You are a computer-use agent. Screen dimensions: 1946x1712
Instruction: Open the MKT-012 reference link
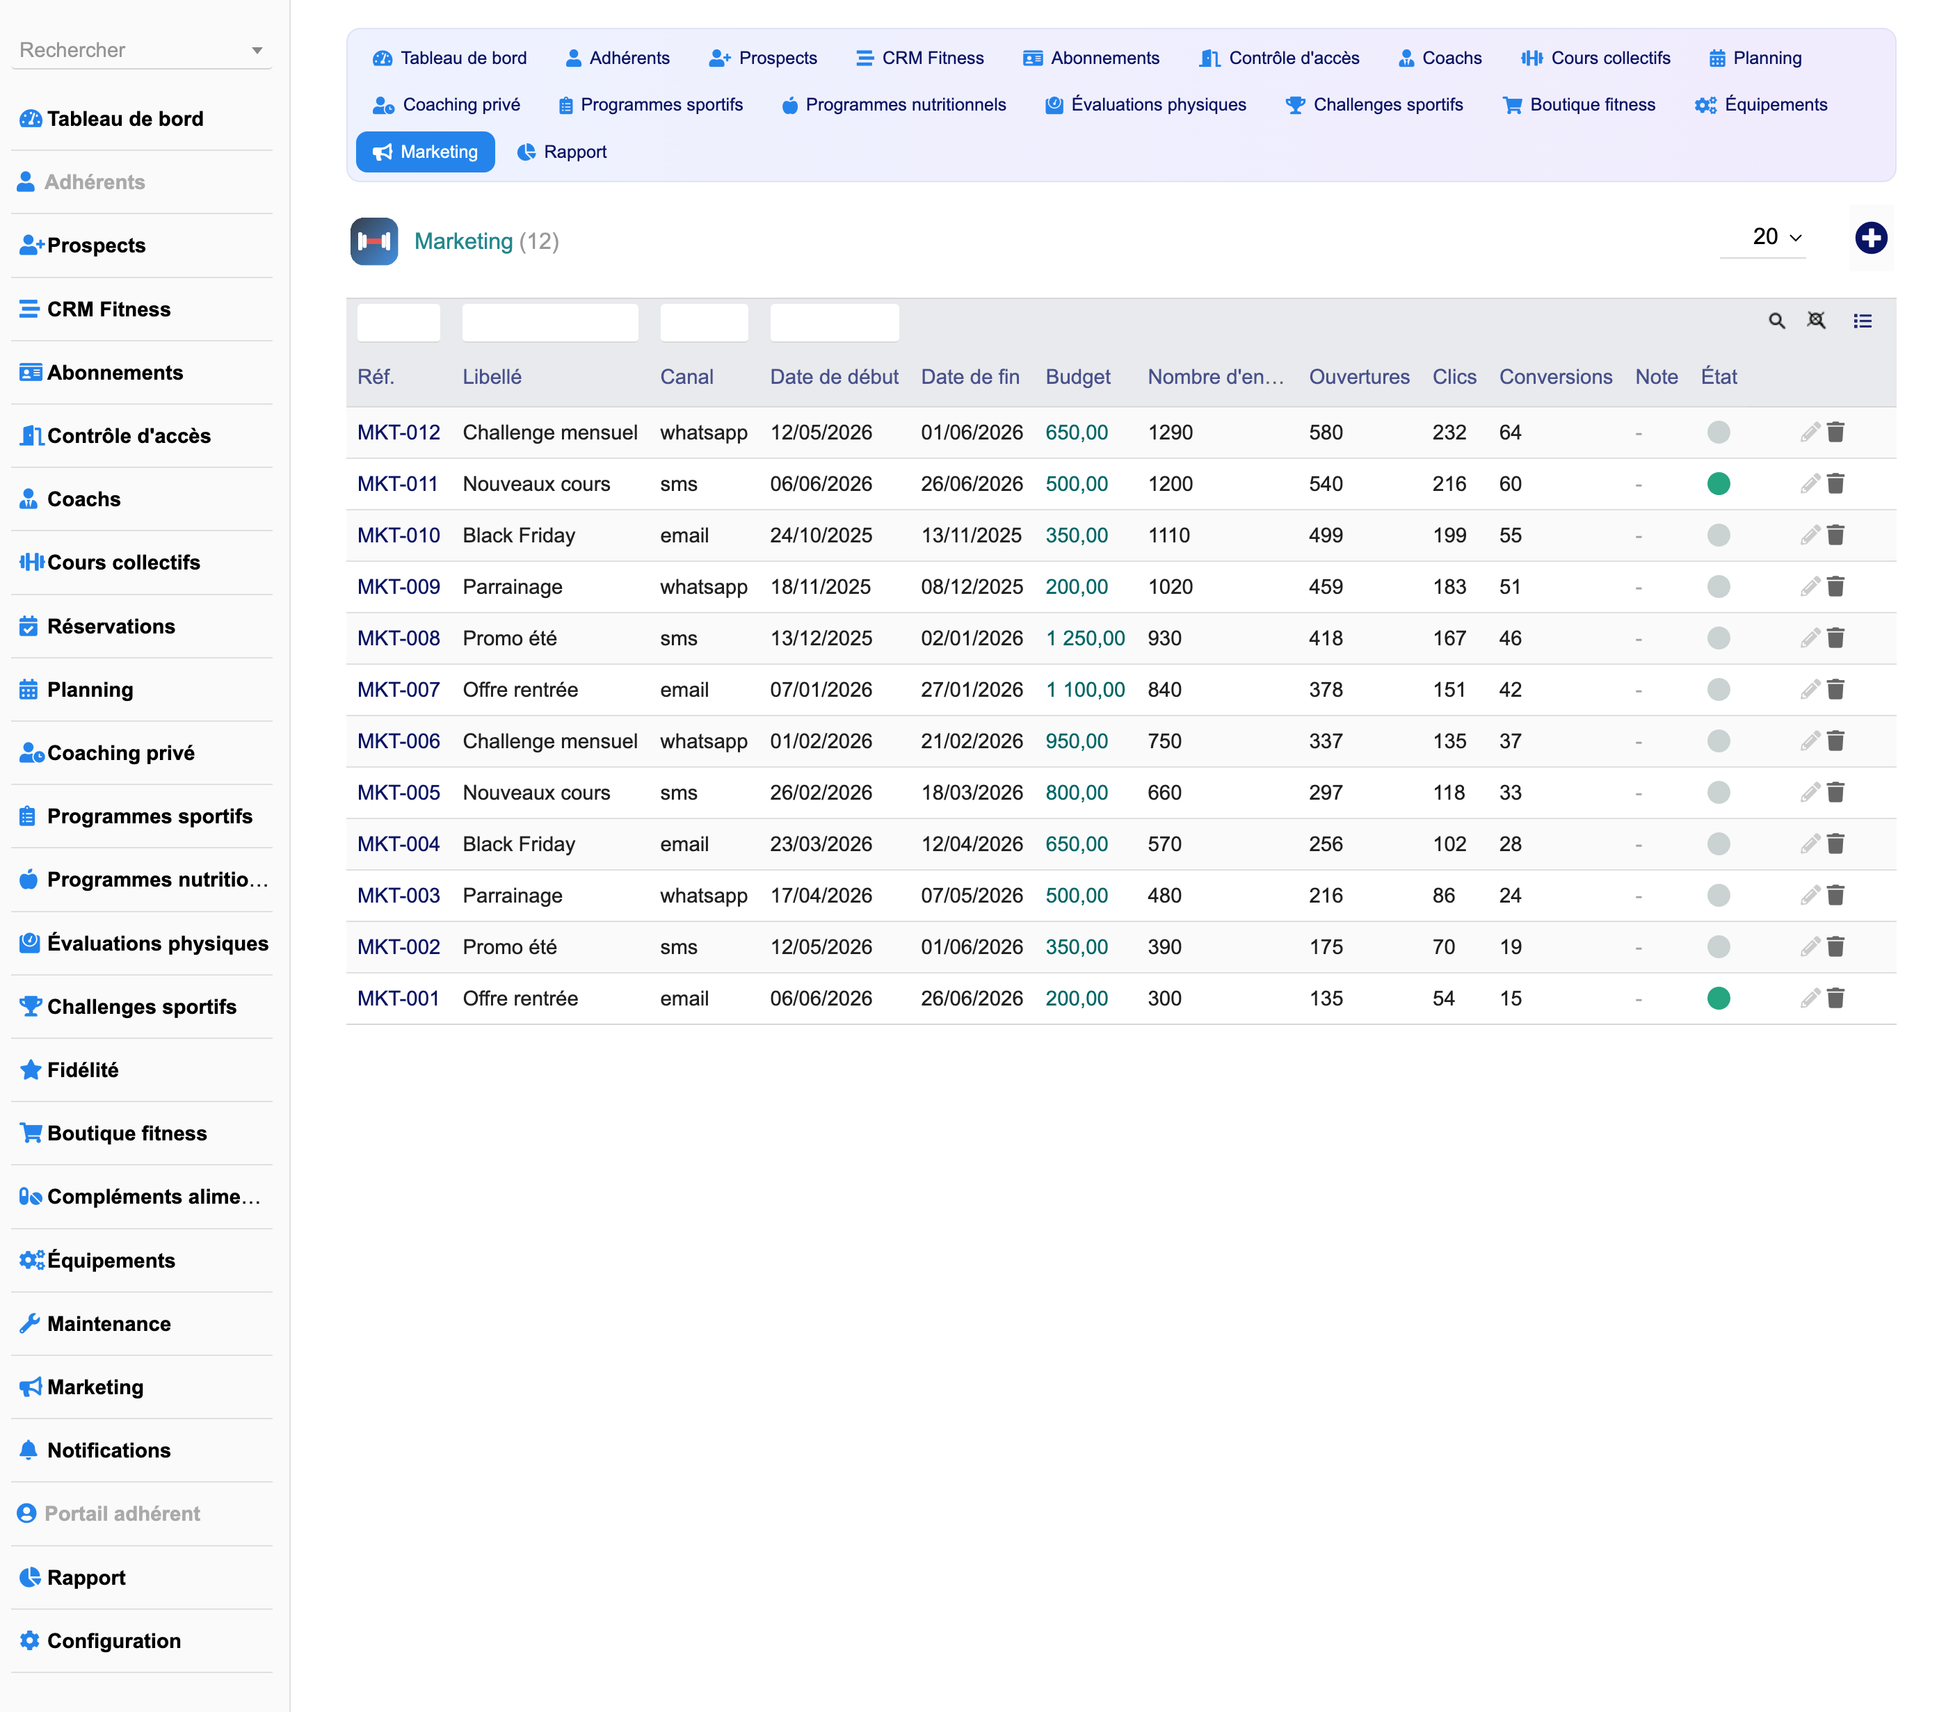[x=398, y=432]
